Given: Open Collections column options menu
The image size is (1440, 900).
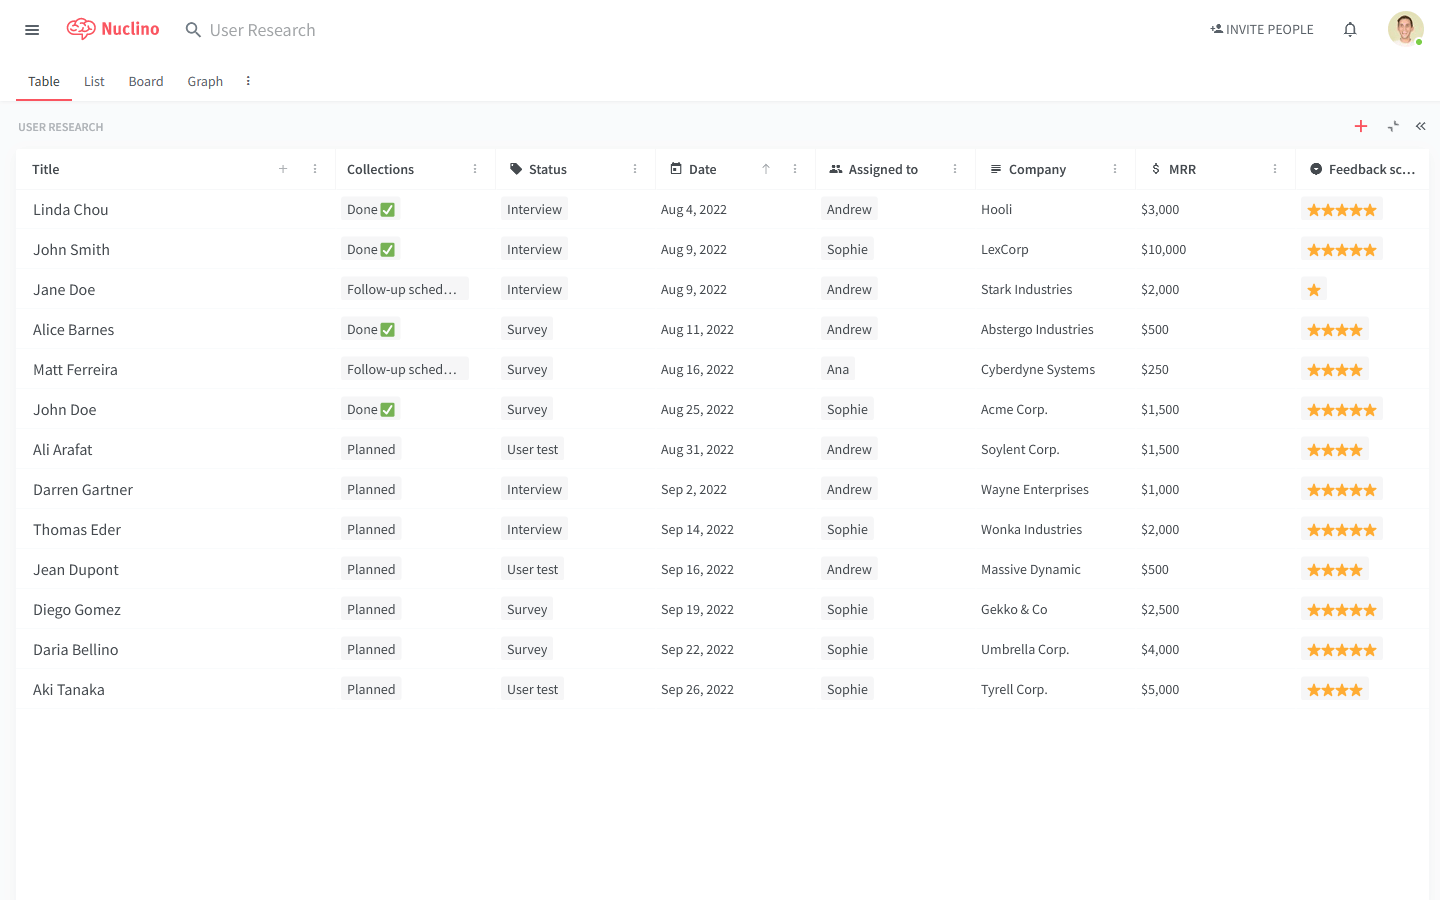Looking at the screenshot, I should point(475,169).
